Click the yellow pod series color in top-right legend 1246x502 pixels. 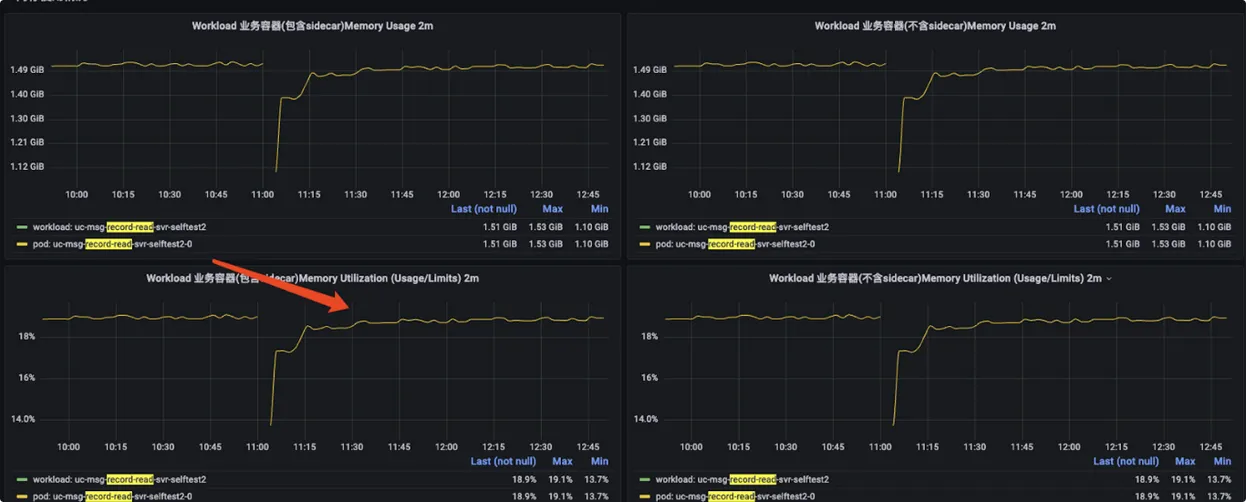tap(645, 244)
